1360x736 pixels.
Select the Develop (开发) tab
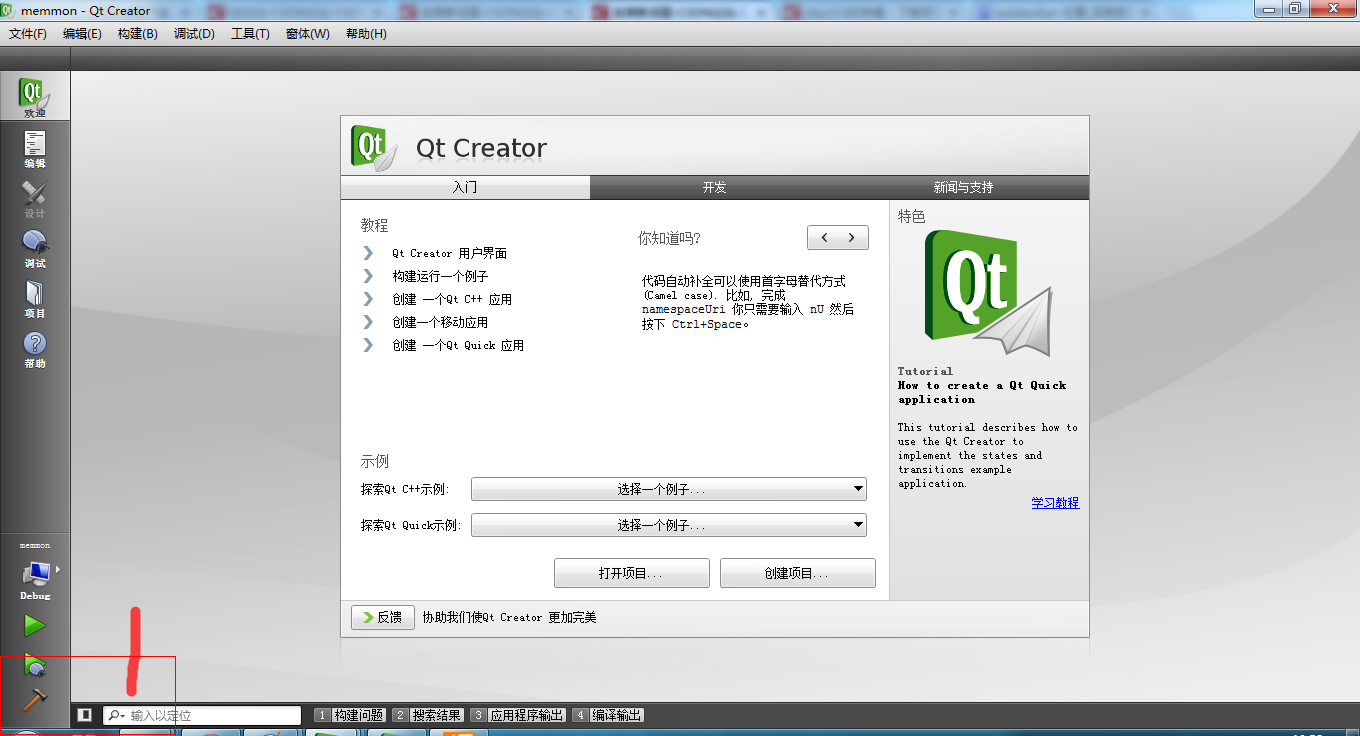714,187
